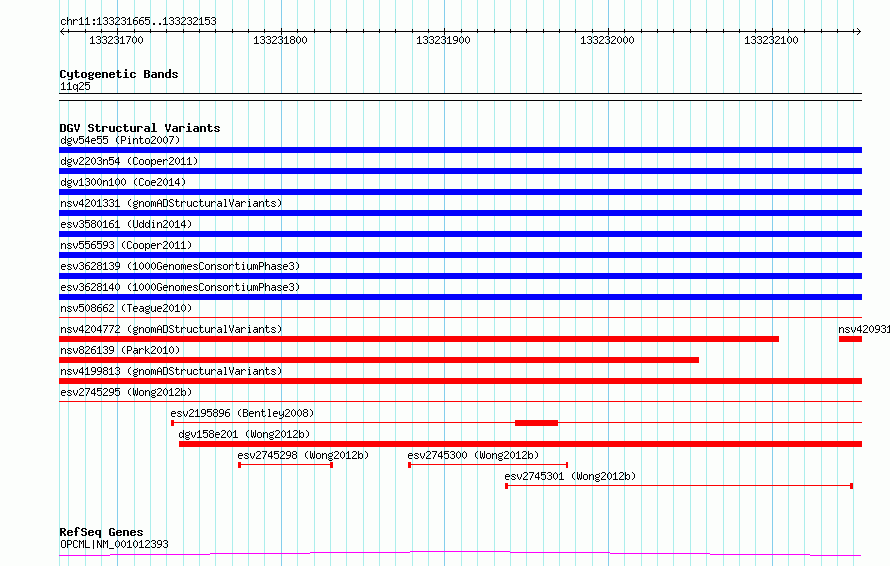Click the thin red line under esv2745295

[x=460, y=401]
